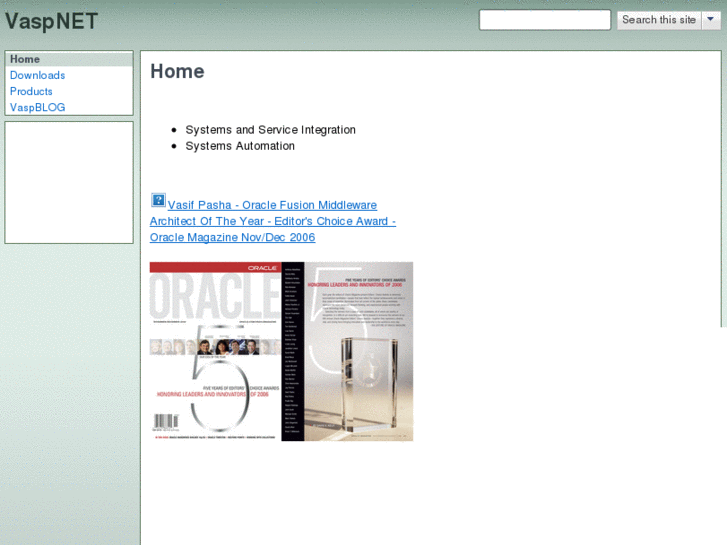Open the Search this site dropdown arrow

coord(711,20)
